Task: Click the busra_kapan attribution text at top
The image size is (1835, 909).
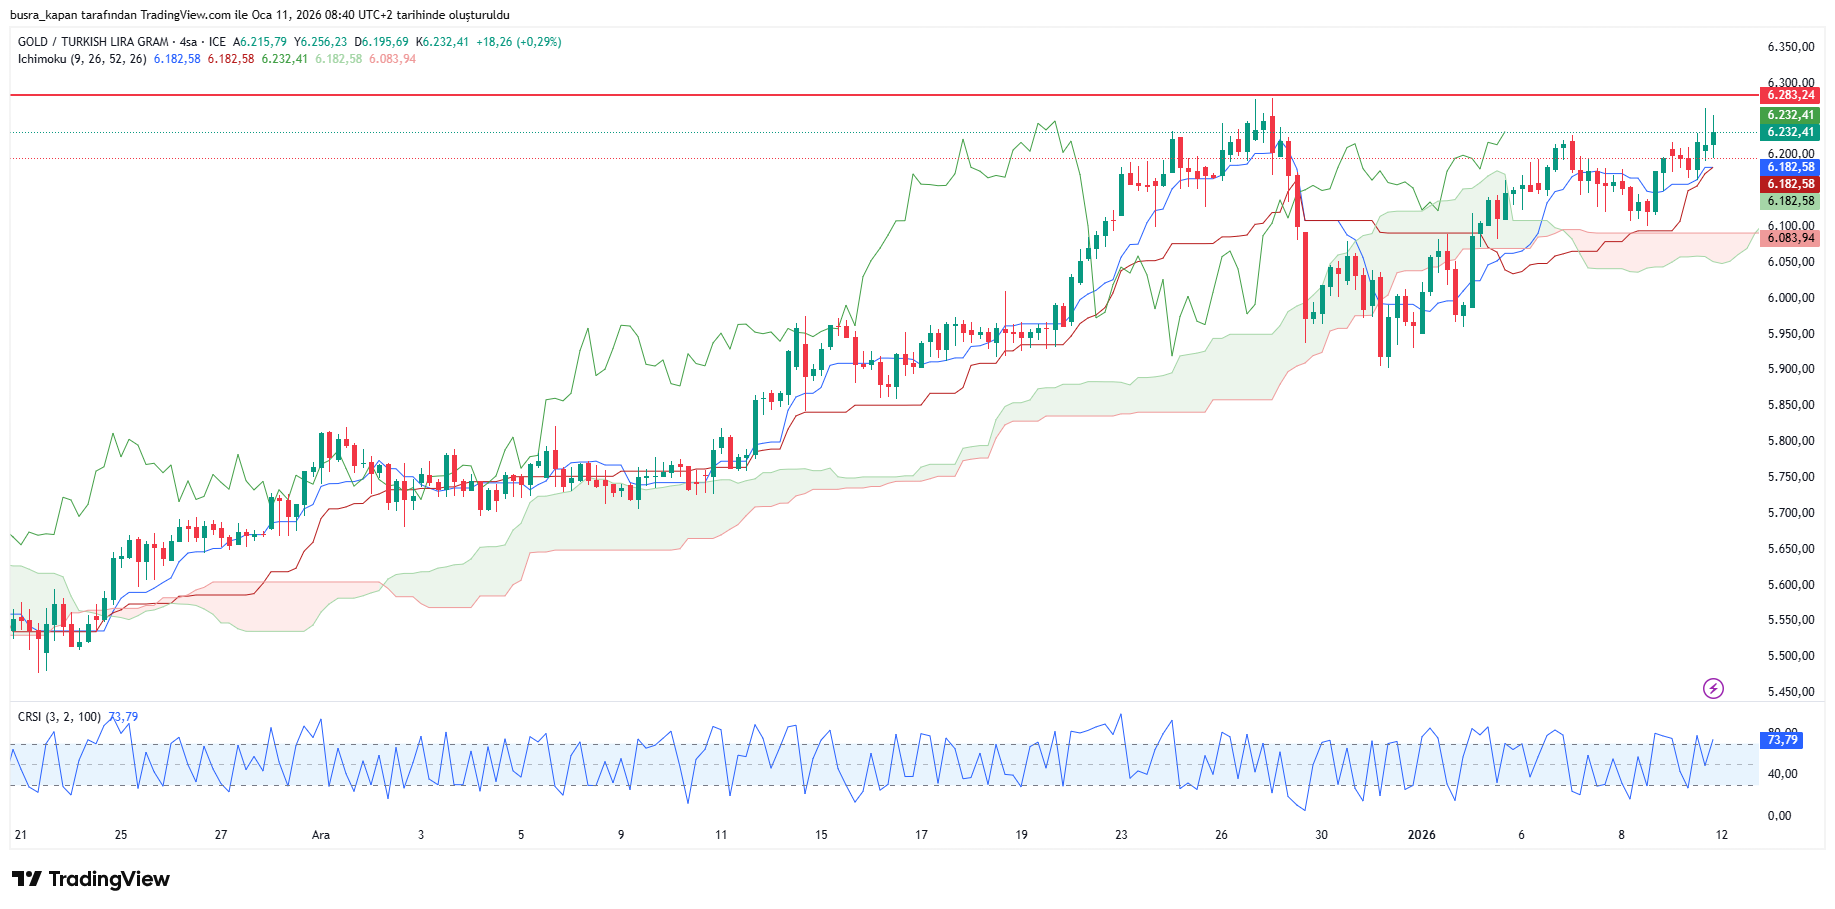Action: click(260, 15)
